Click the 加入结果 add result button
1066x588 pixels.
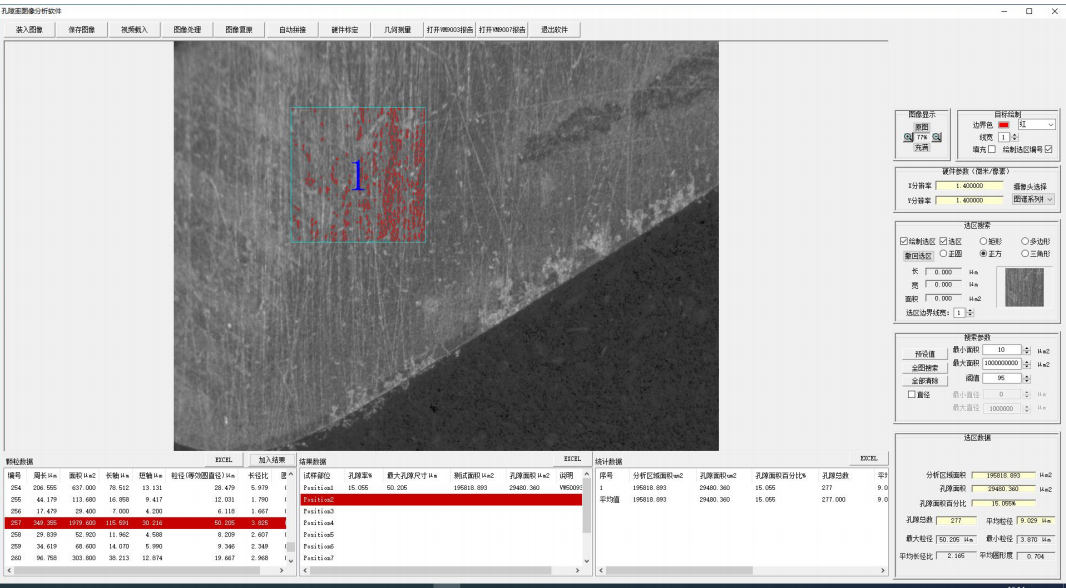pos(272,459)
